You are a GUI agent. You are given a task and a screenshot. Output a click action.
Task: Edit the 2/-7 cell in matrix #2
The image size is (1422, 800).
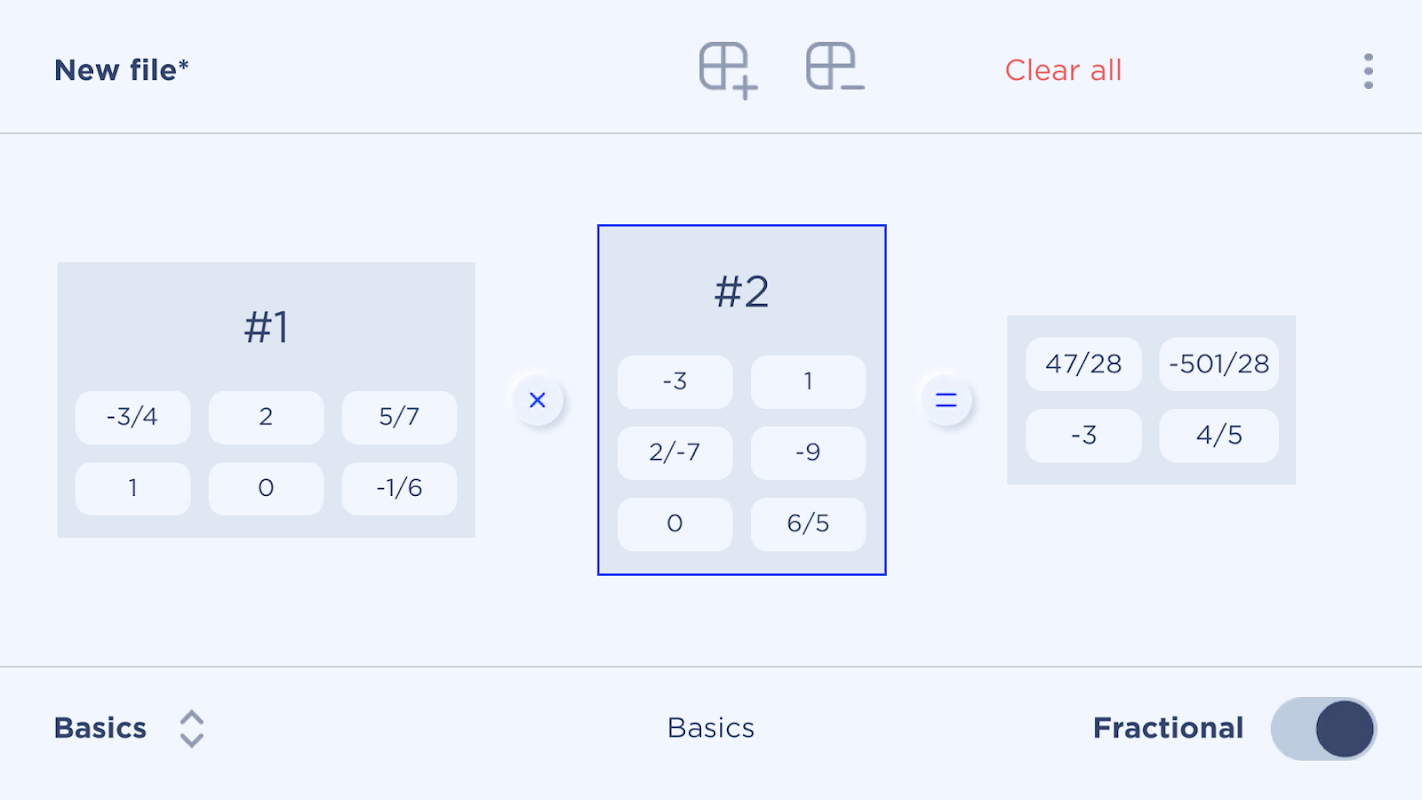pyautogui.click(x=675, y=452)
